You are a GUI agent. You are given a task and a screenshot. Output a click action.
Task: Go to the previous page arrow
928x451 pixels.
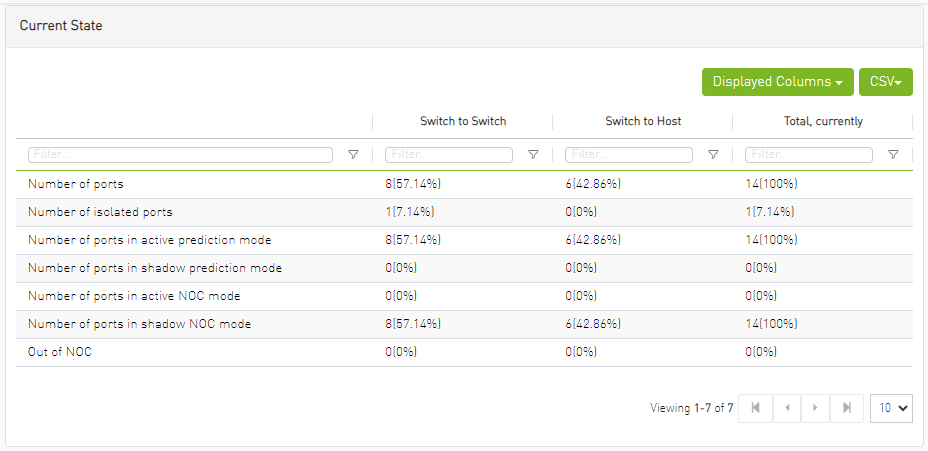787,408
